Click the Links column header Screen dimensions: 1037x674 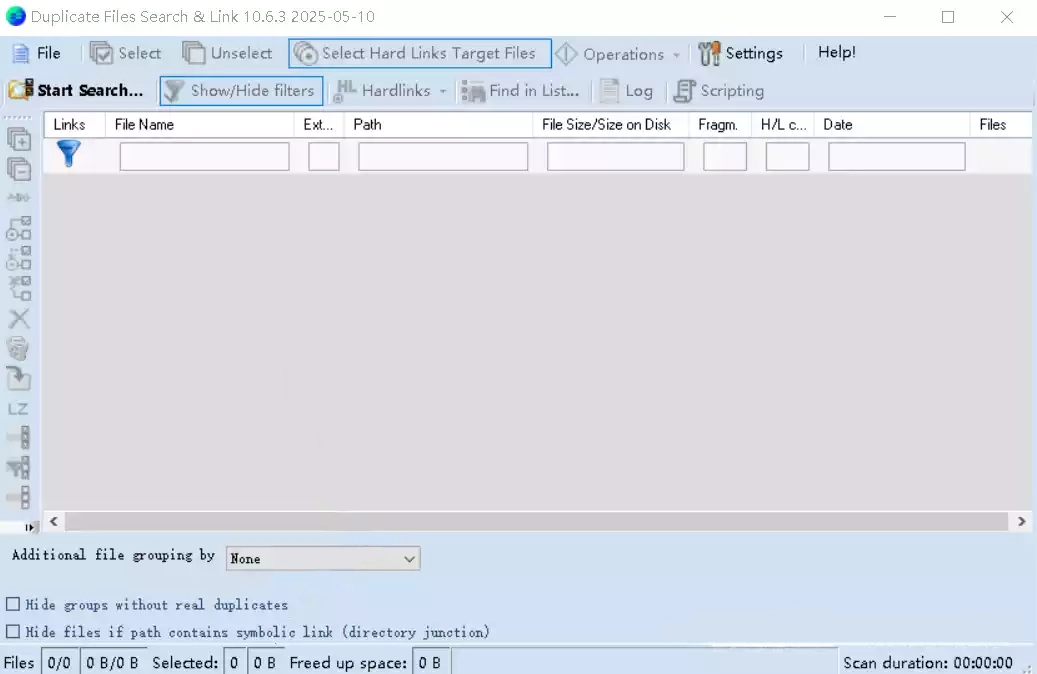(x=75, y=124)
